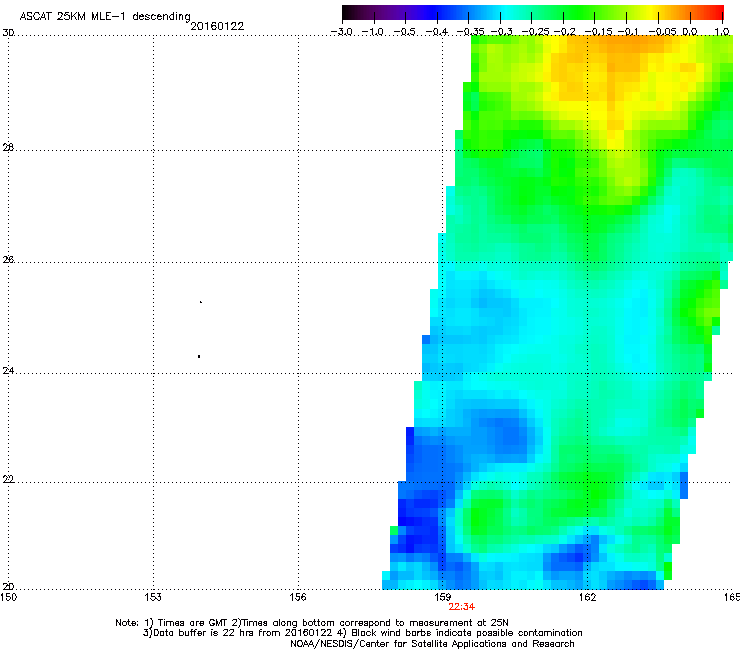Click the -1.0 color scale label
Viewport: 740px width, 650px height.
pos(373,32)
